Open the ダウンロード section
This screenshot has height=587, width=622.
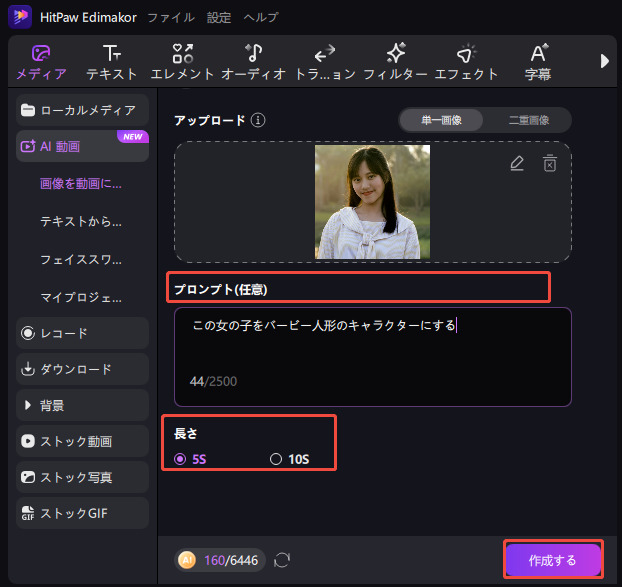83,369
